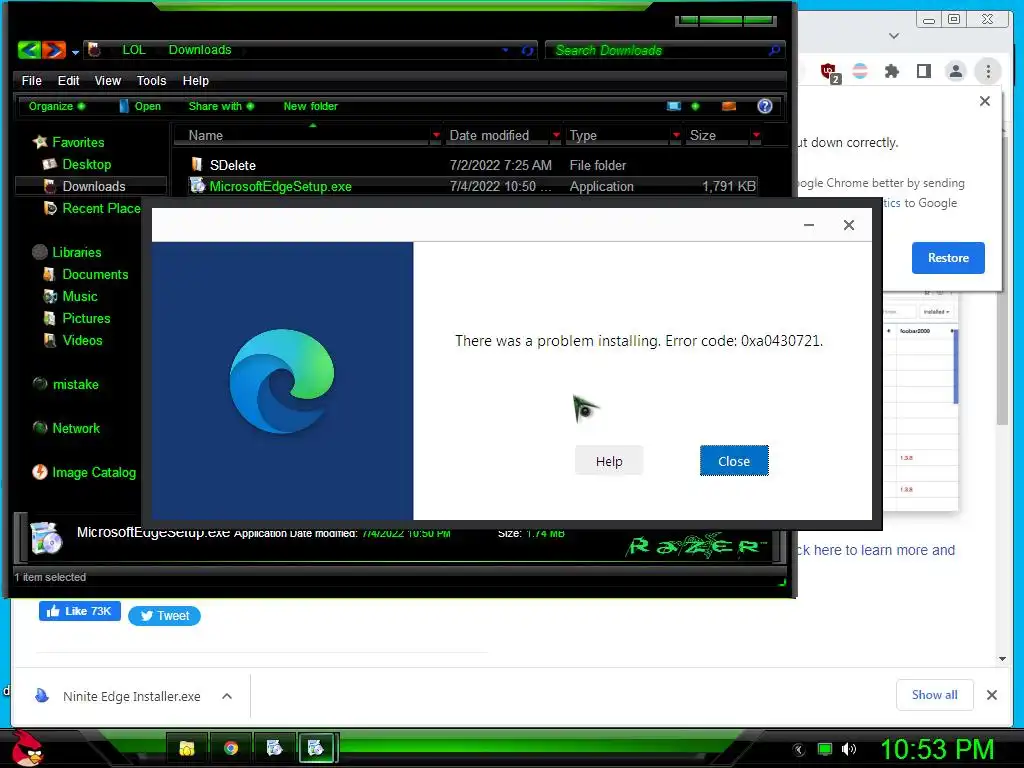1024x768 pixels.
Task: Click Chrome profile avatar icon
Action: (955, 71)
